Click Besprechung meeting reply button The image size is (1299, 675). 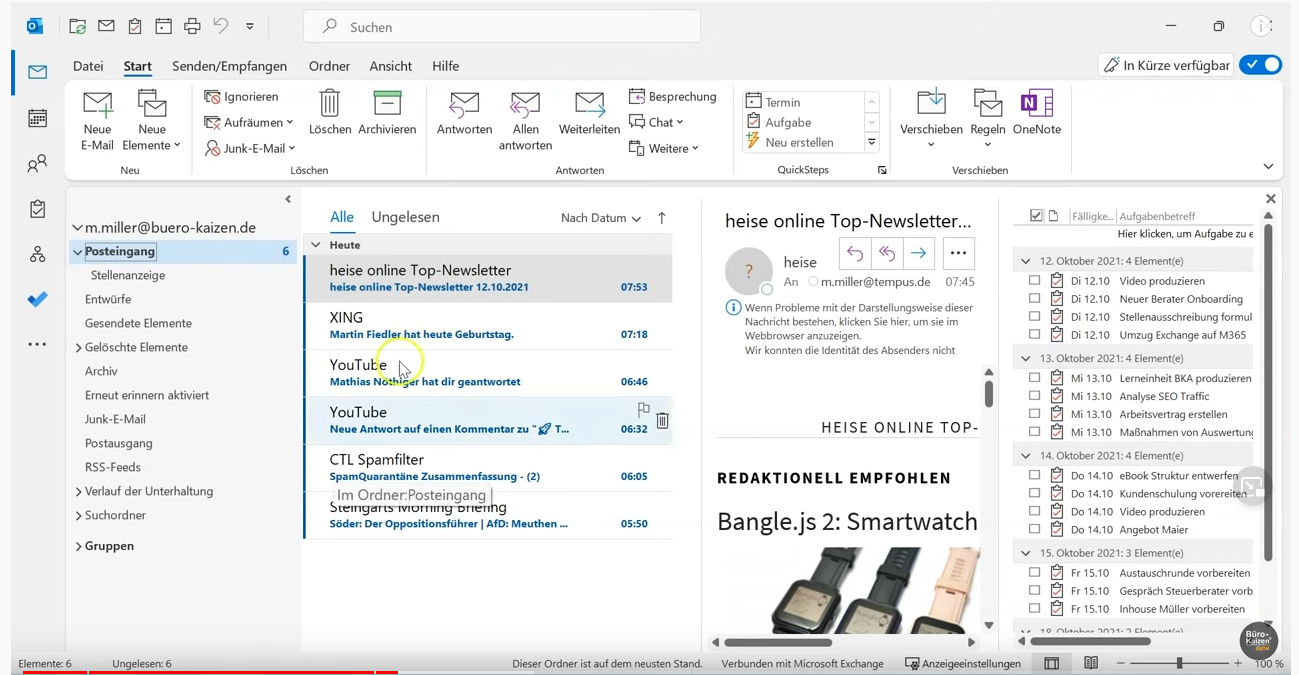673,96
